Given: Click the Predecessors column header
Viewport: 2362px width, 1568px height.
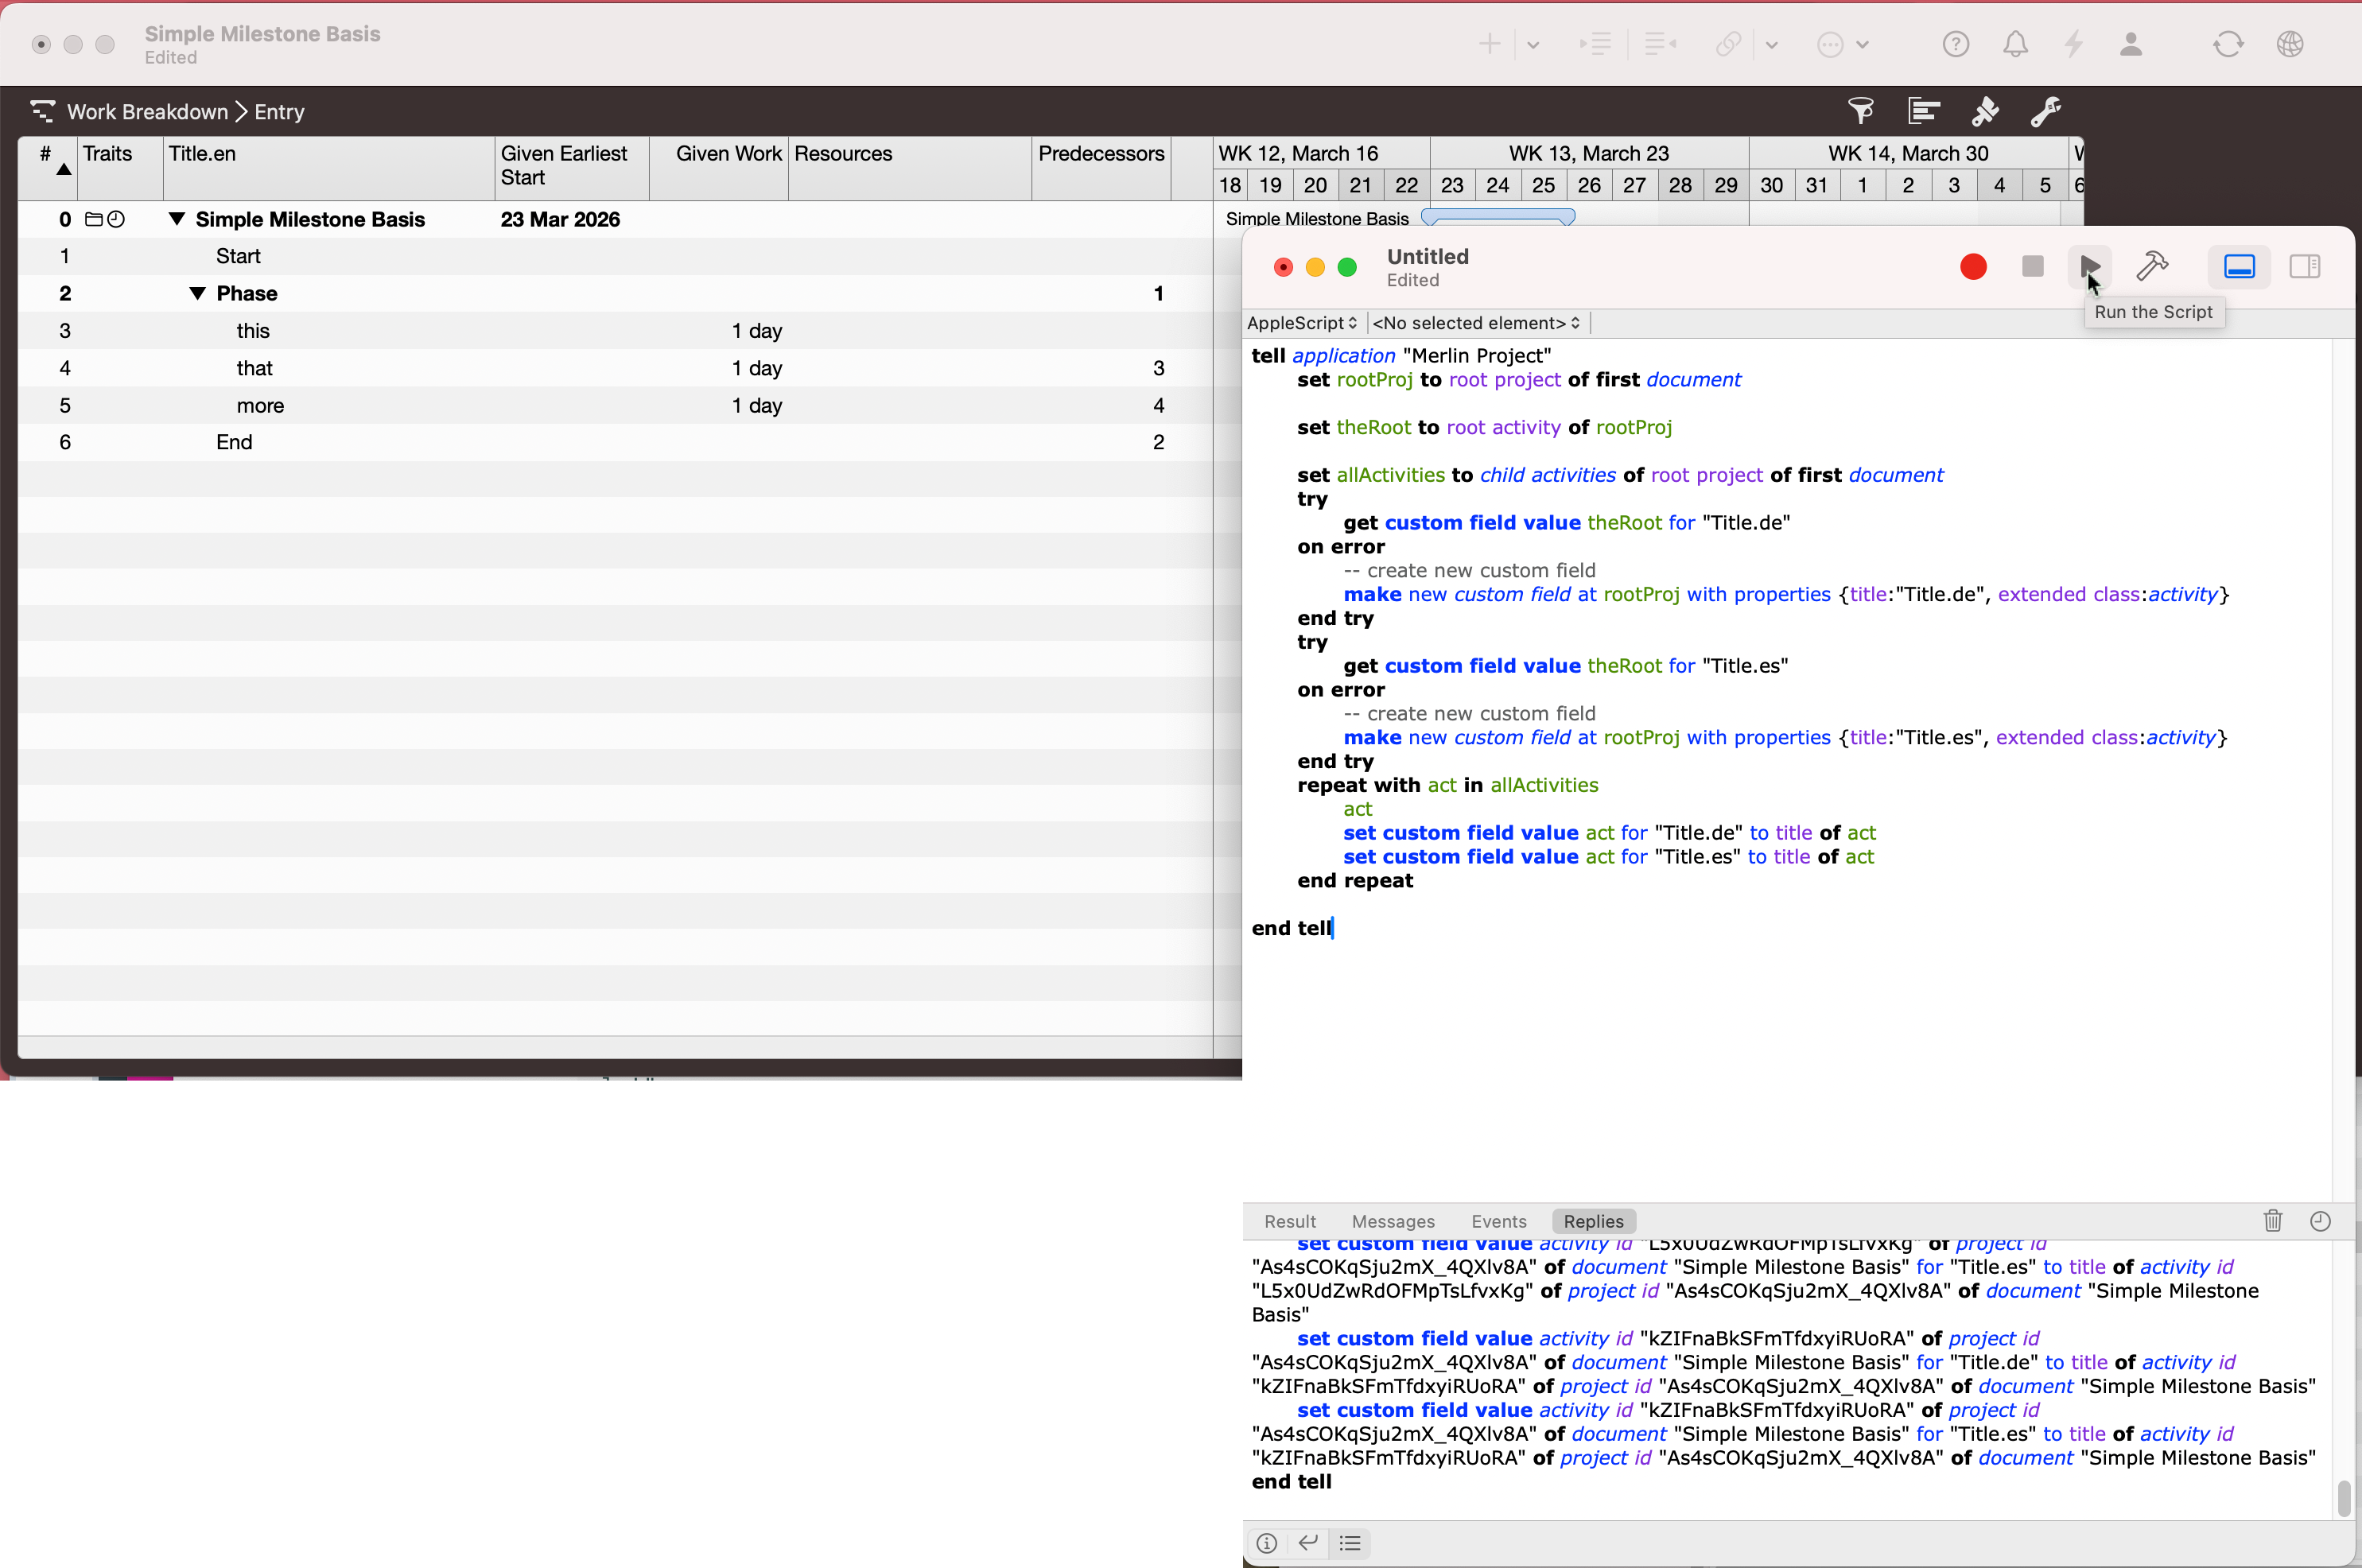Looking at the screenshot, I should coord(1101,168).
